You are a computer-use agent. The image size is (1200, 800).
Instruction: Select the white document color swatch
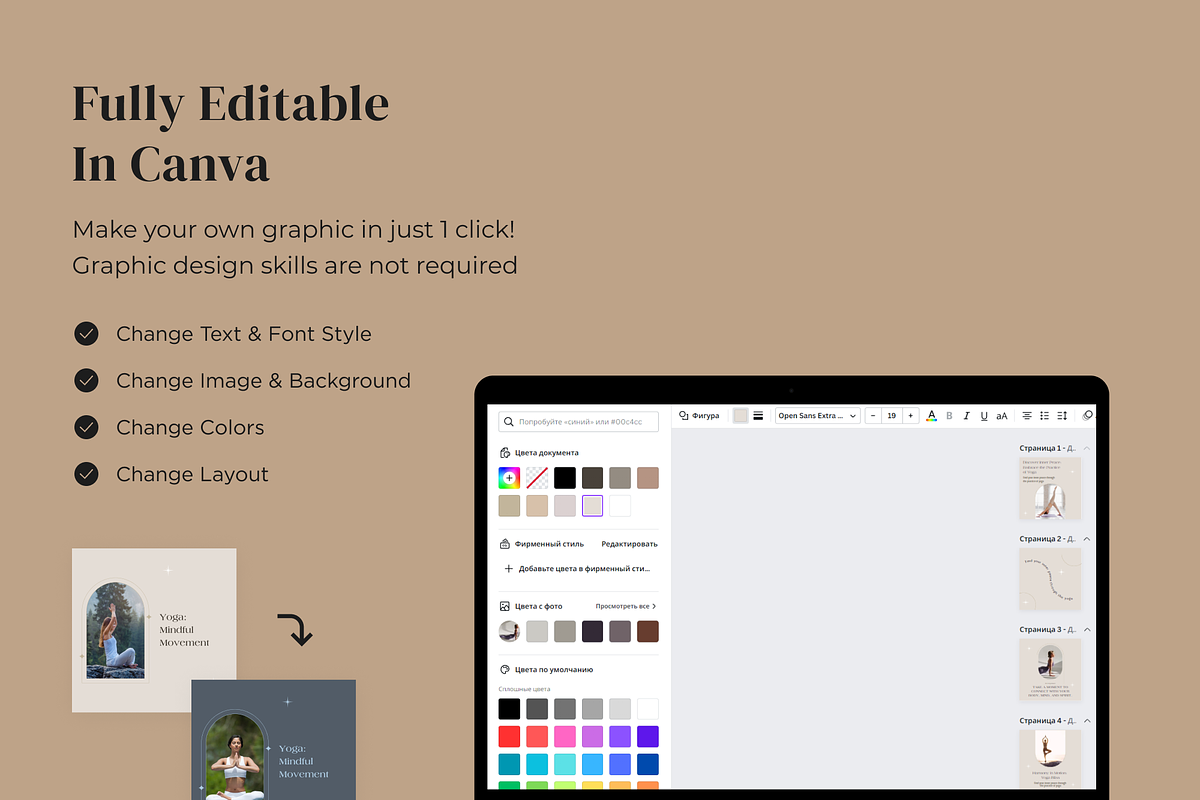point(620,506)
